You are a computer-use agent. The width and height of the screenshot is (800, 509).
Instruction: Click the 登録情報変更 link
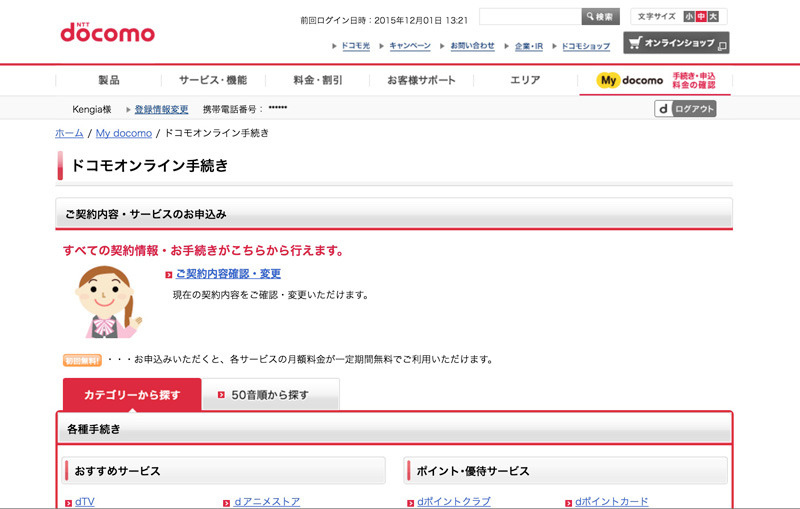[x=161, y=109]
